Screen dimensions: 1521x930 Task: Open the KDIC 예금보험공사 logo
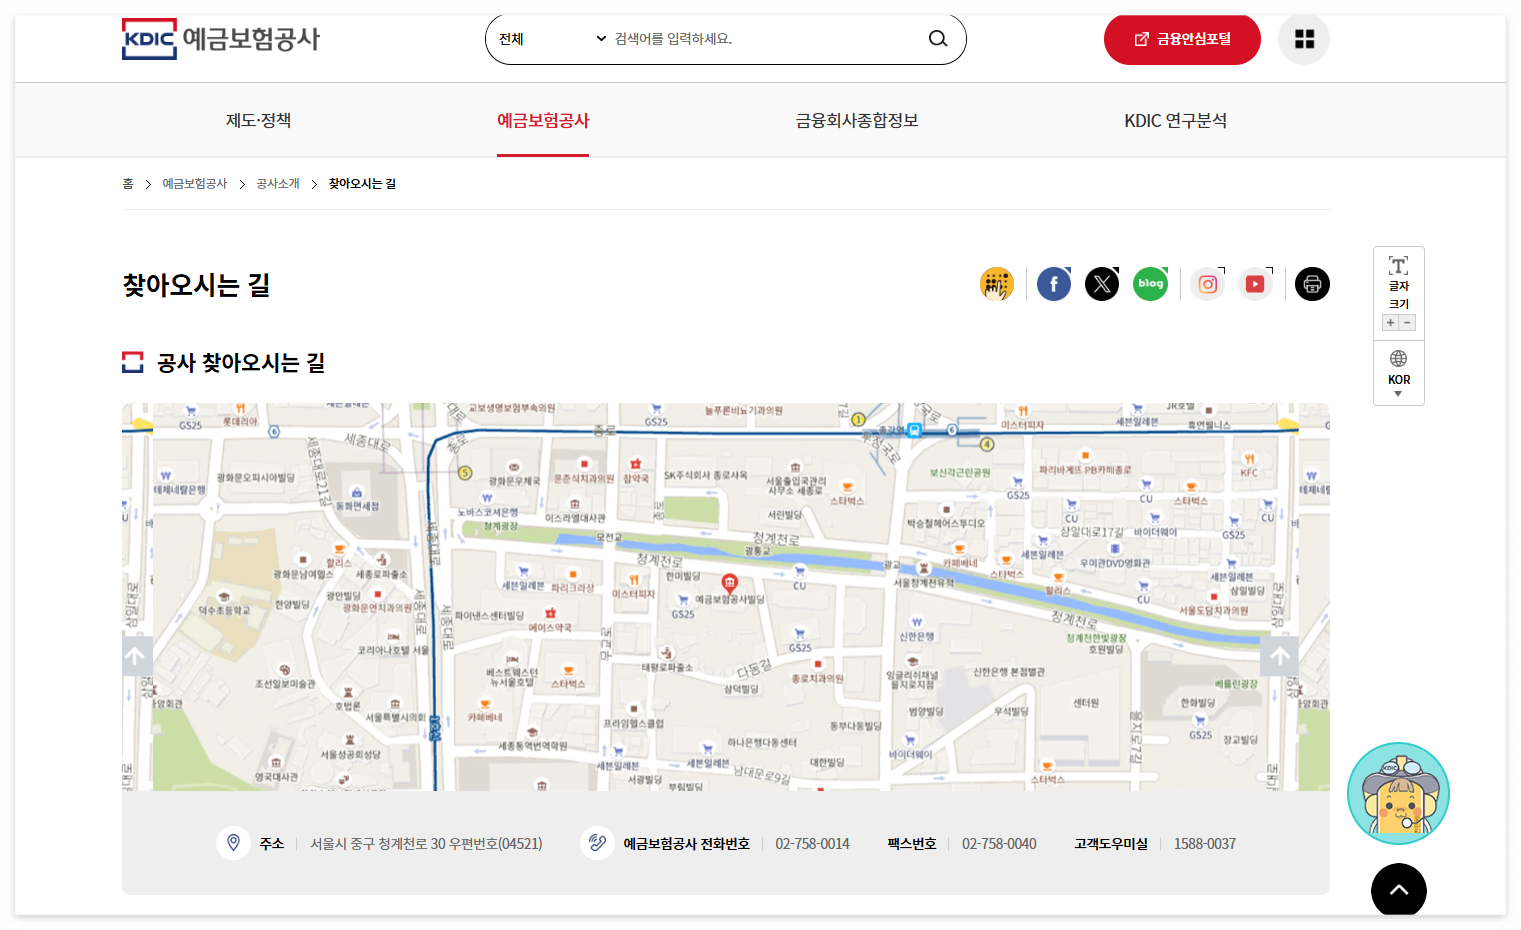tap(221, 38)
